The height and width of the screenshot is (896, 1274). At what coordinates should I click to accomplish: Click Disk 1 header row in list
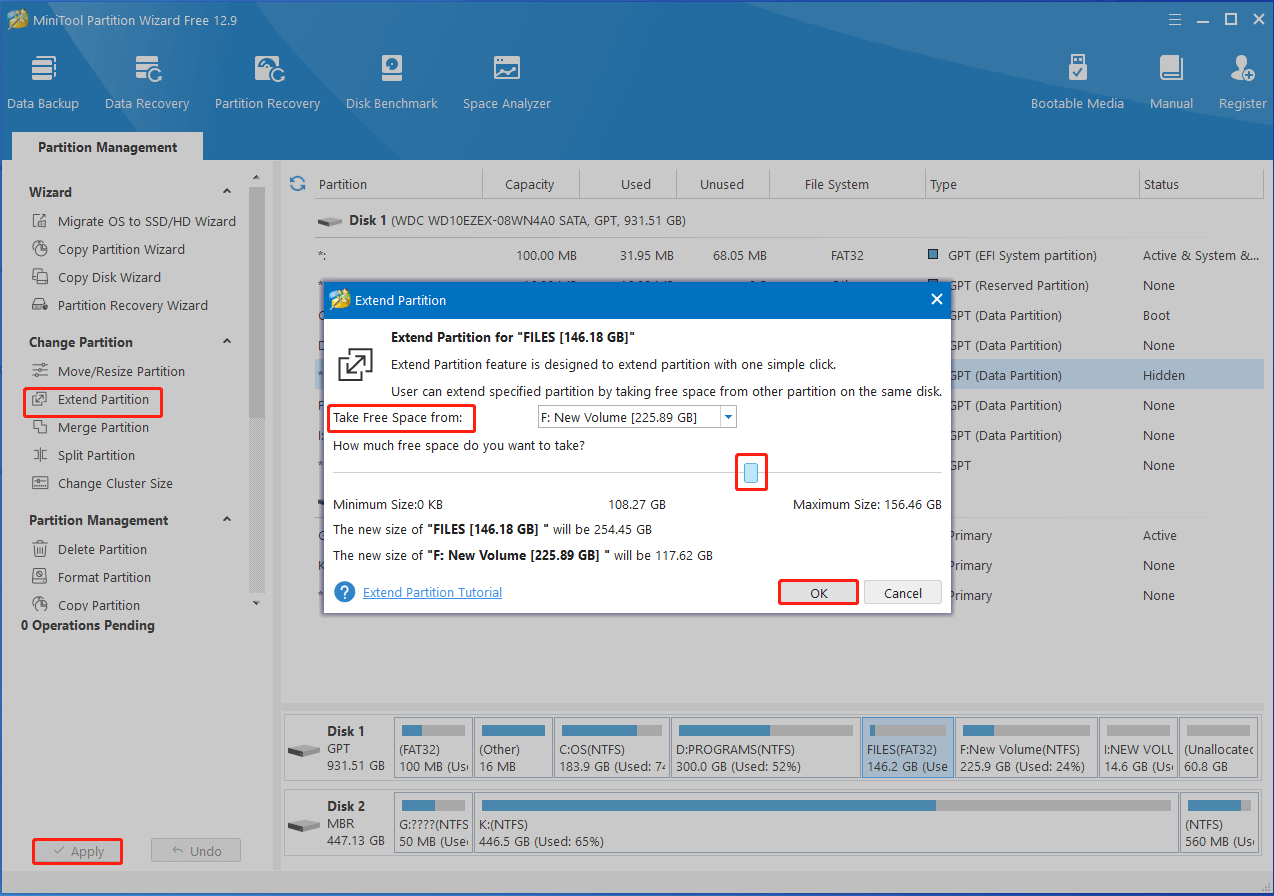click(x=788, y=220)
